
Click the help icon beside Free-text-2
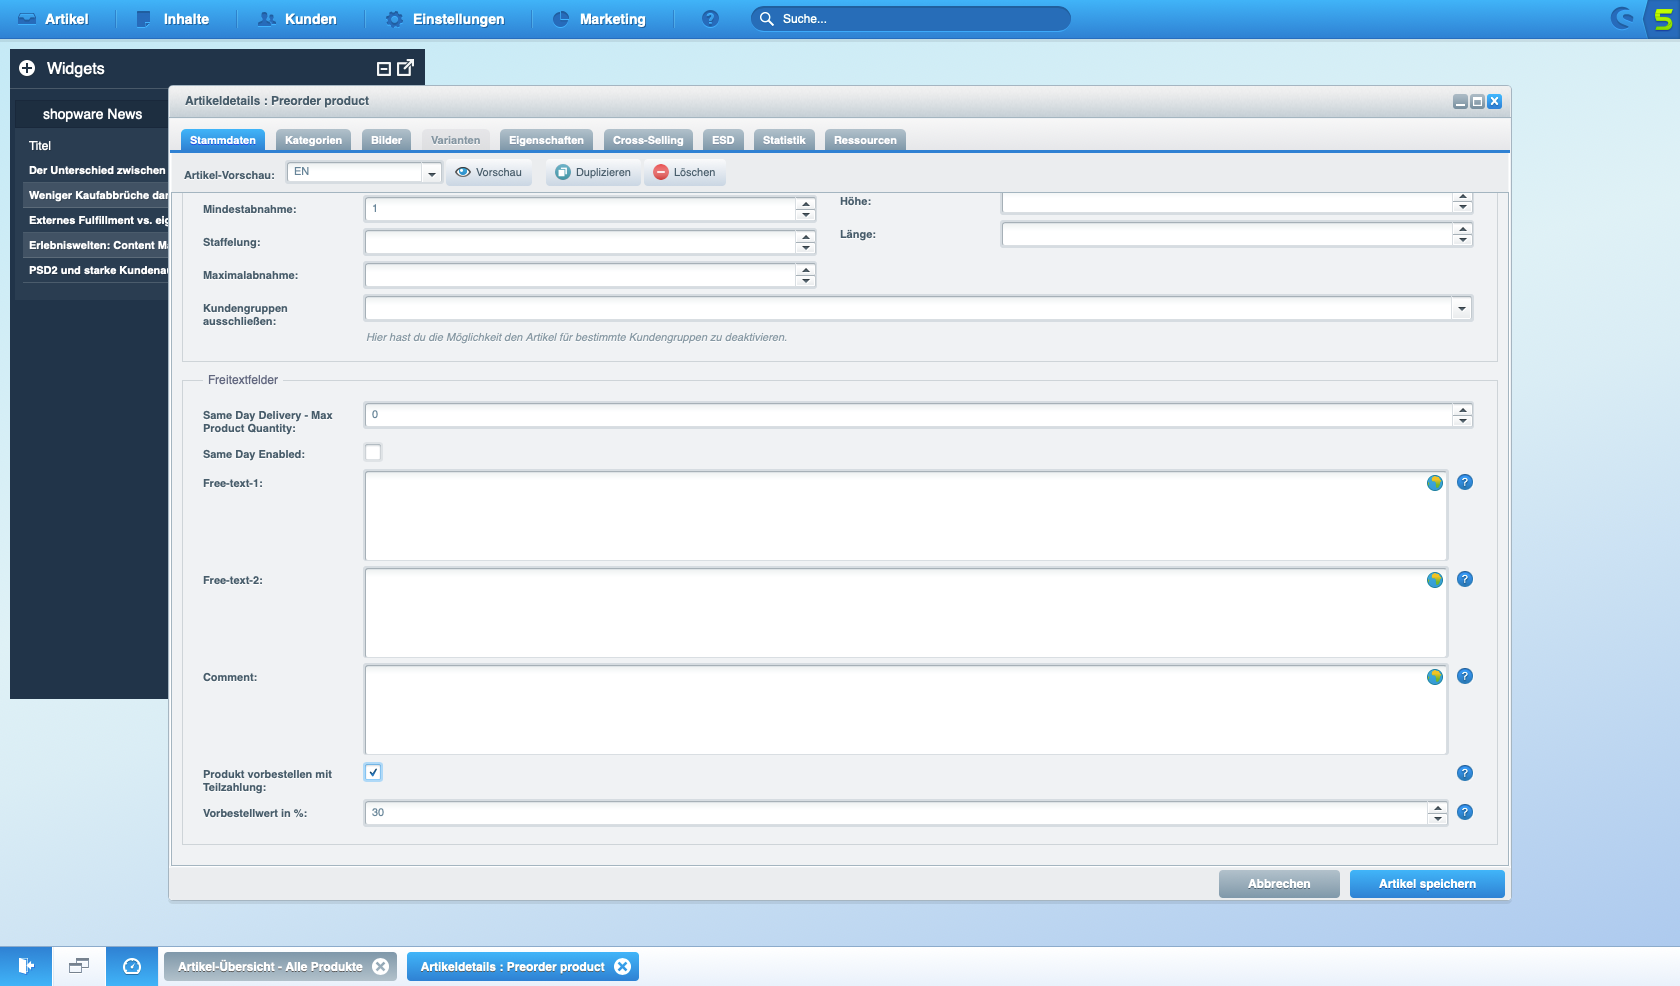(x=1465, y=579)
